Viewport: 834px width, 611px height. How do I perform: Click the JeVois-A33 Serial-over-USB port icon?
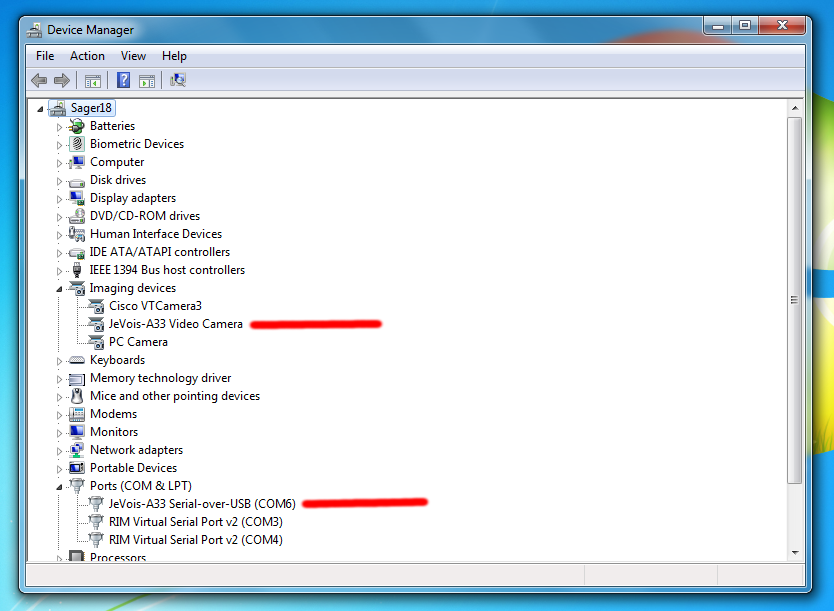(96, 504)
